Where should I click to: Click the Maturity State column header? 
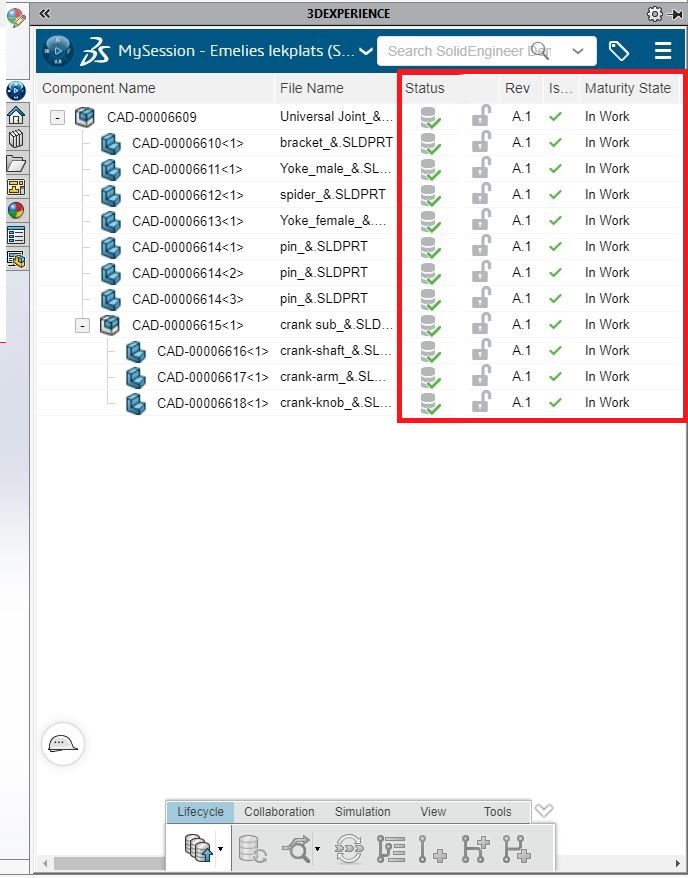[x=627, y=88]
